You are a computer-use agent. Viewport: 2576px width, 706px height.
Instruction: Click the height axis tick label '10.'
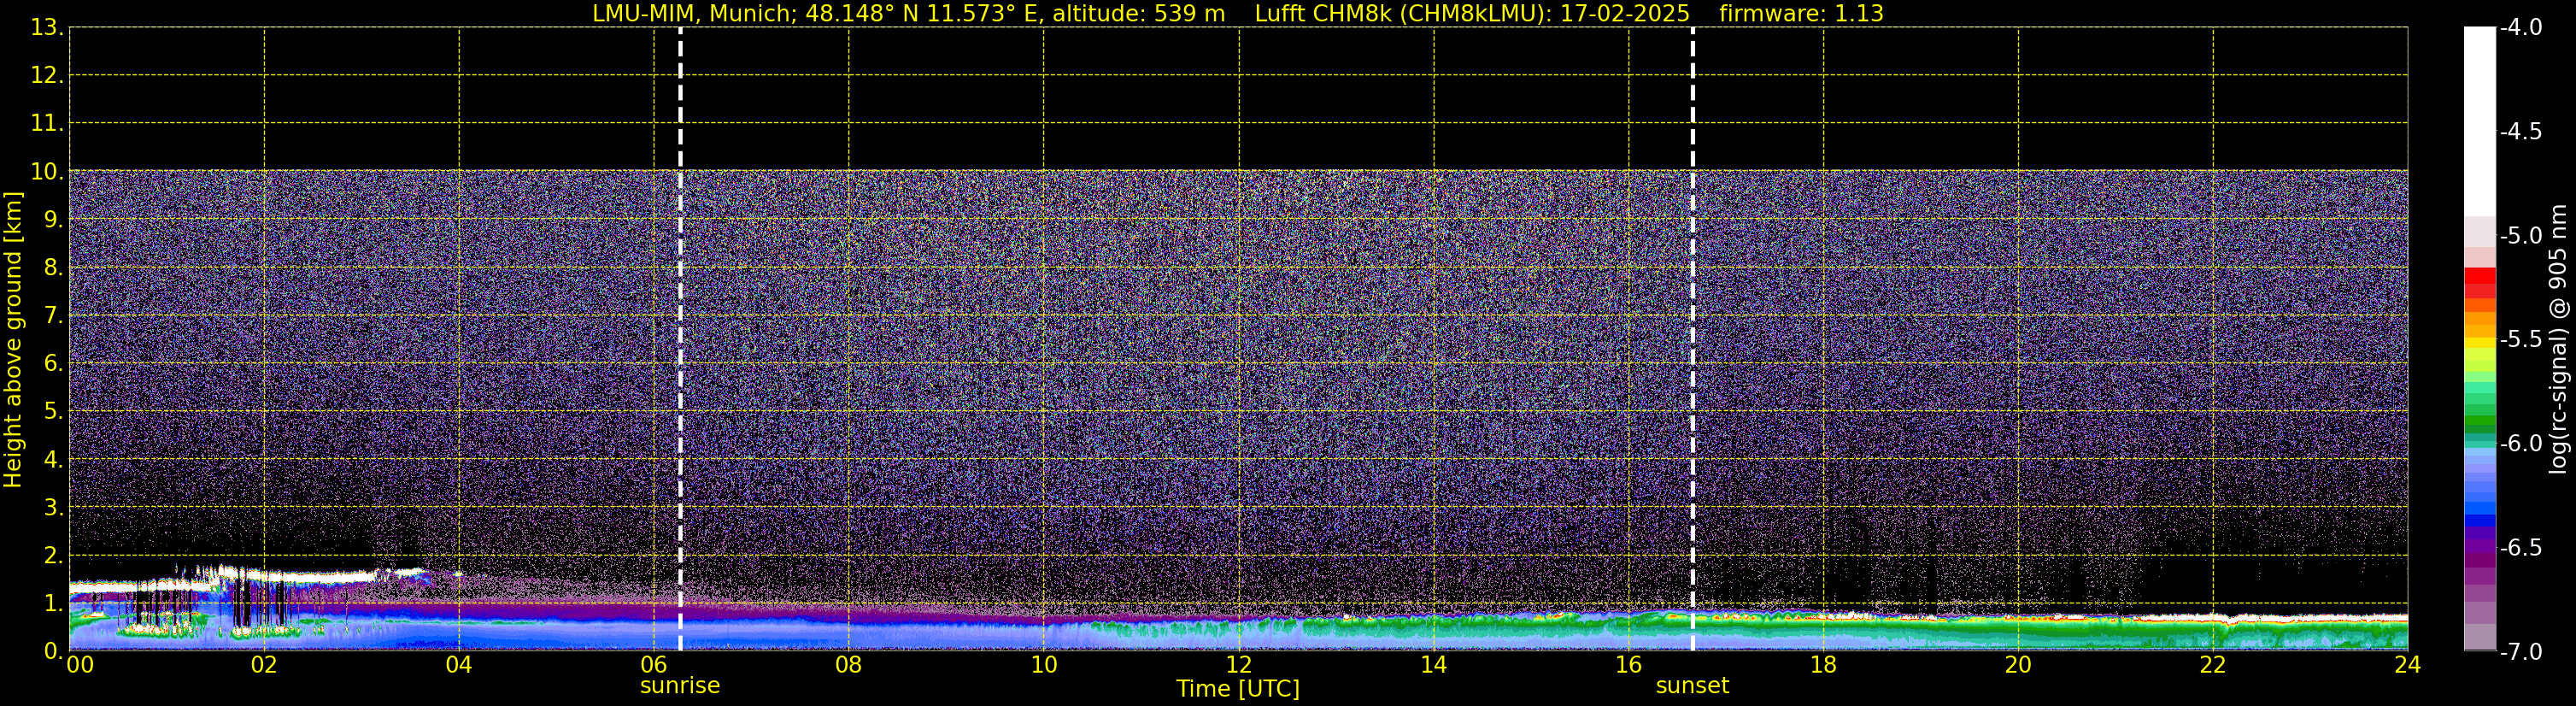[x=47, y=172]
